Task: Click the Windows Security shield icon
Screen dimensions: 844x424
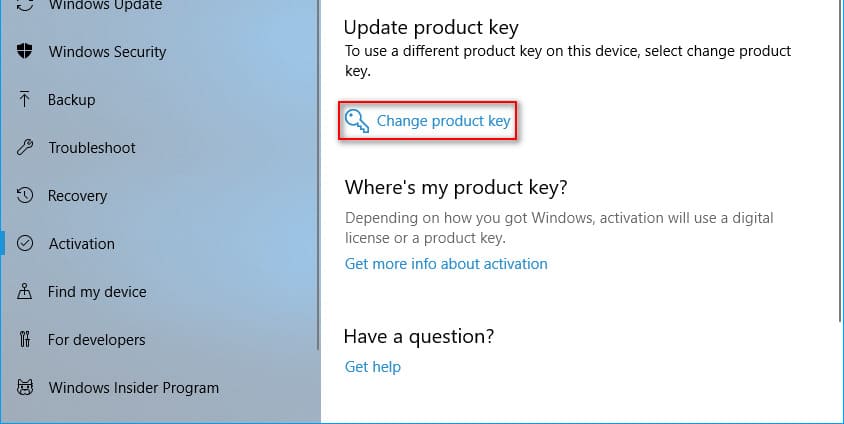Action: 26,52
